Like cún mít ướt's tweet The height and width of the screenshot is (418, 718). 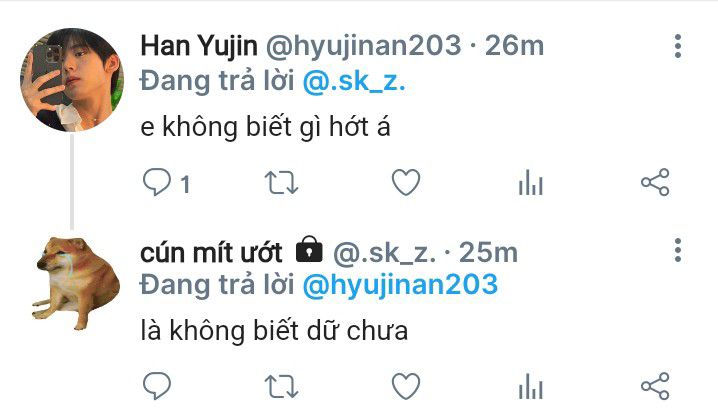(406, 386)
